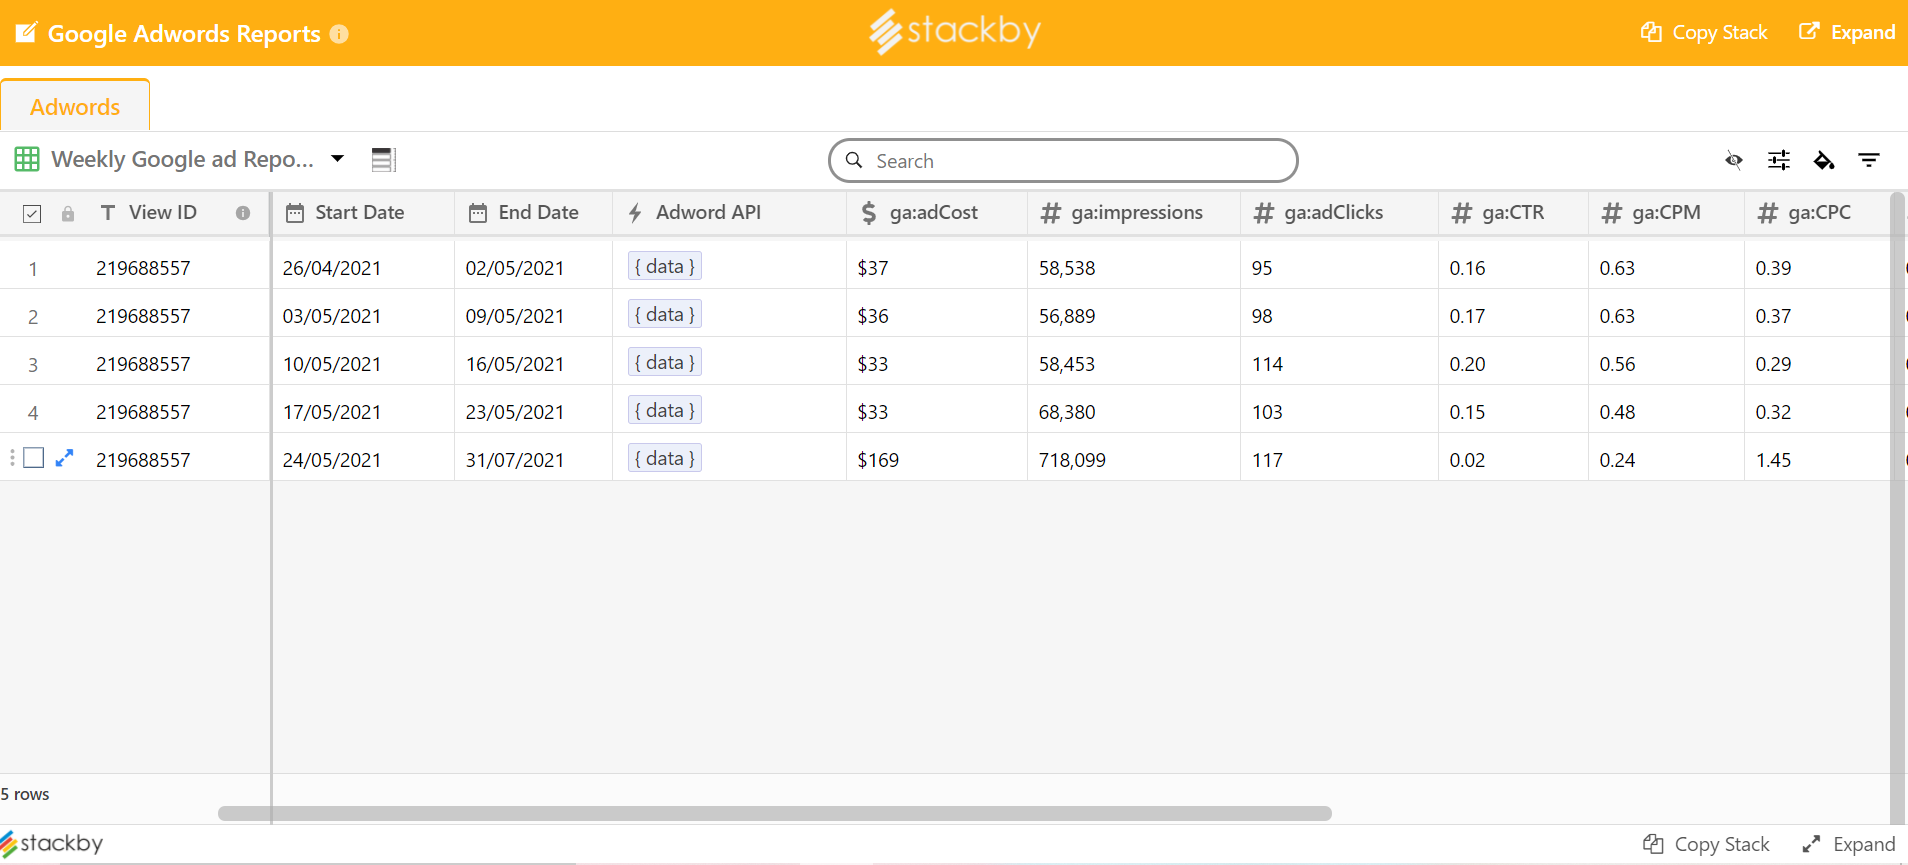Screen dimensions: 1908x865
Task: Click the ga:impressions column header
Action: pos(1134,212)
